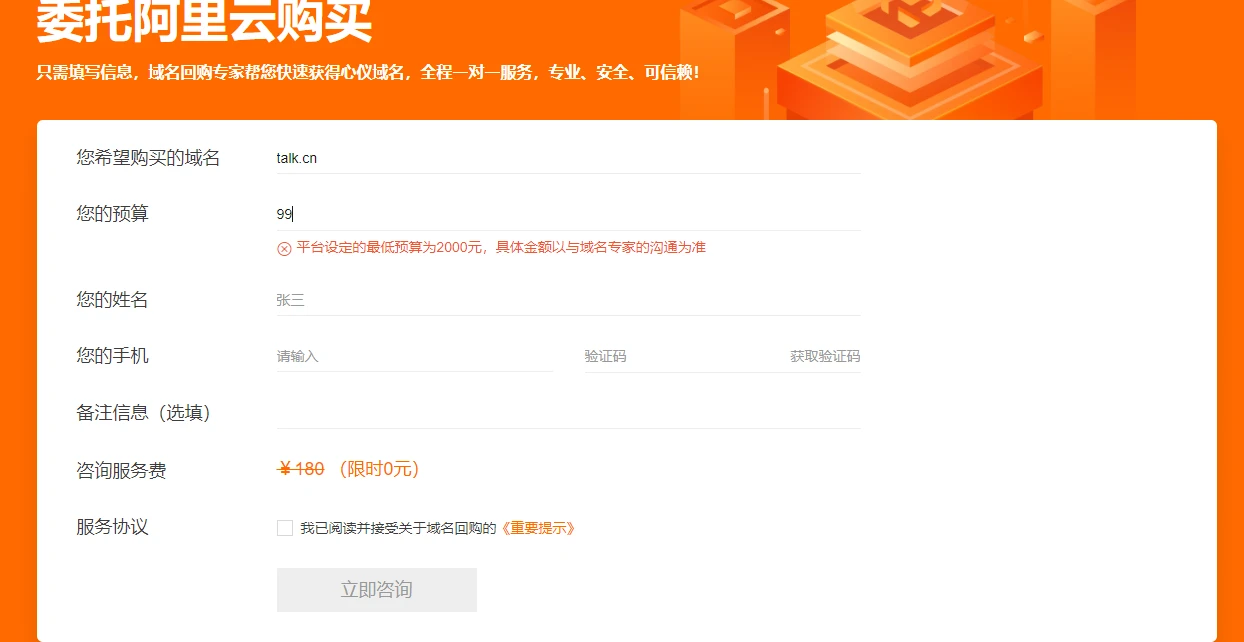Open the 《重要提示》 link

click(537, 528)
